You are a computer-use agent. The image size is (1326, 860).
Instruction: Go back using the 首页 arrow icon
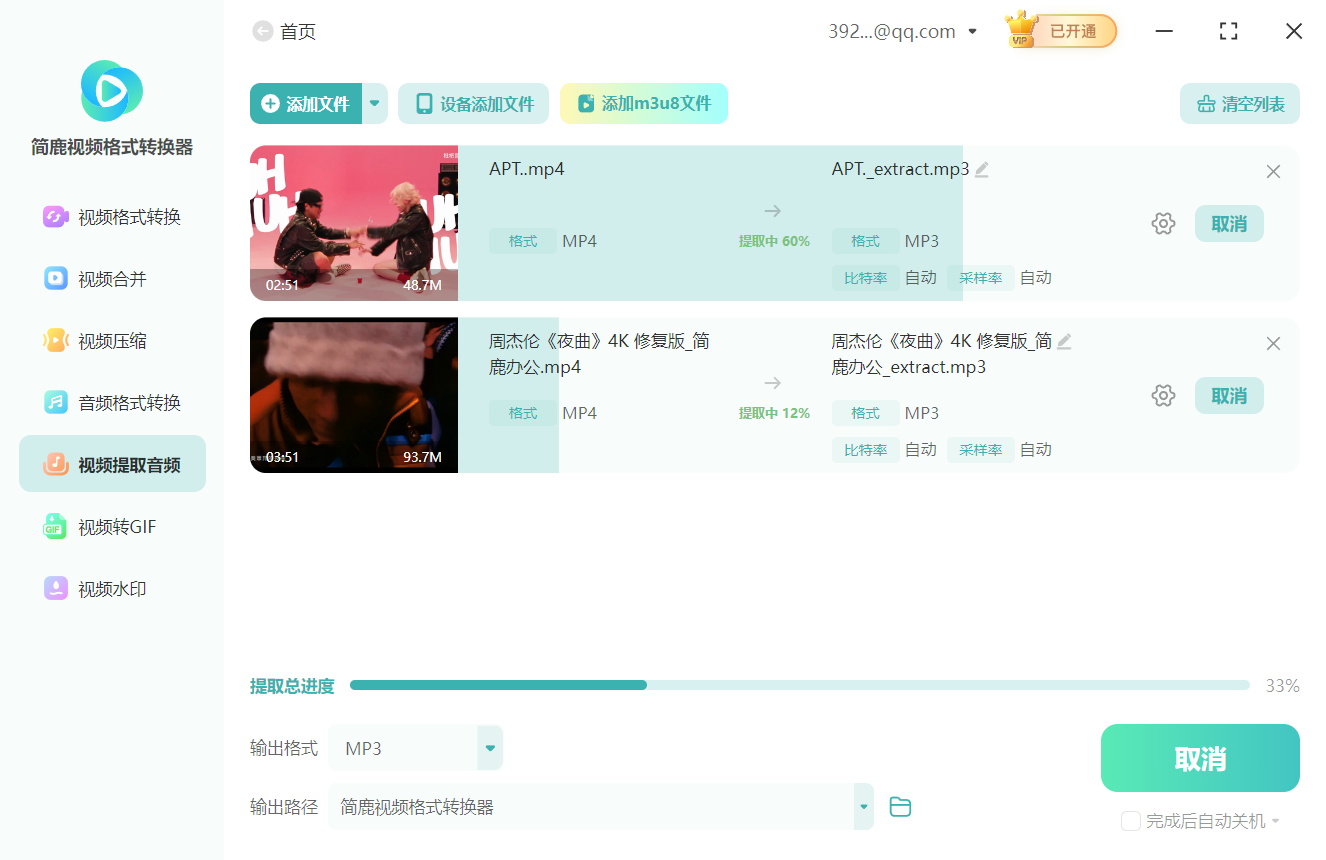point(263,32)
